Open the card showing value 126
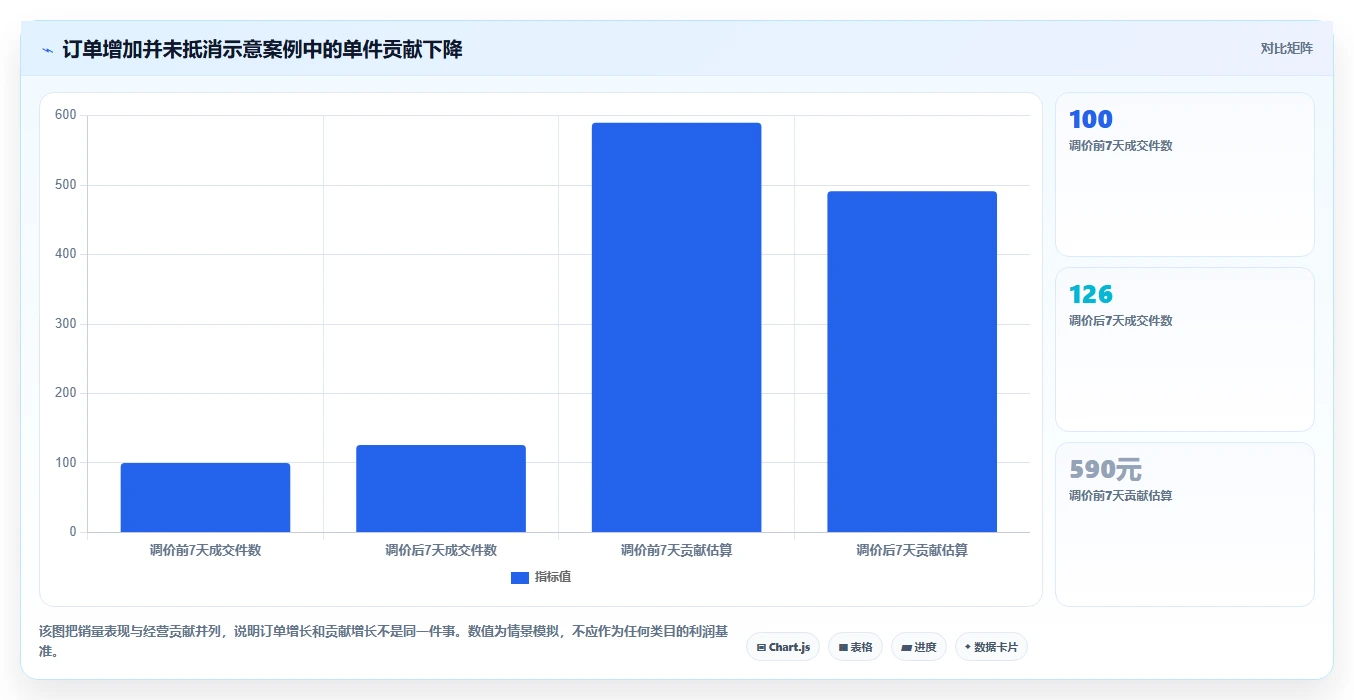This screenshot has width=1354, height=700. click(x=1185, y=349)
